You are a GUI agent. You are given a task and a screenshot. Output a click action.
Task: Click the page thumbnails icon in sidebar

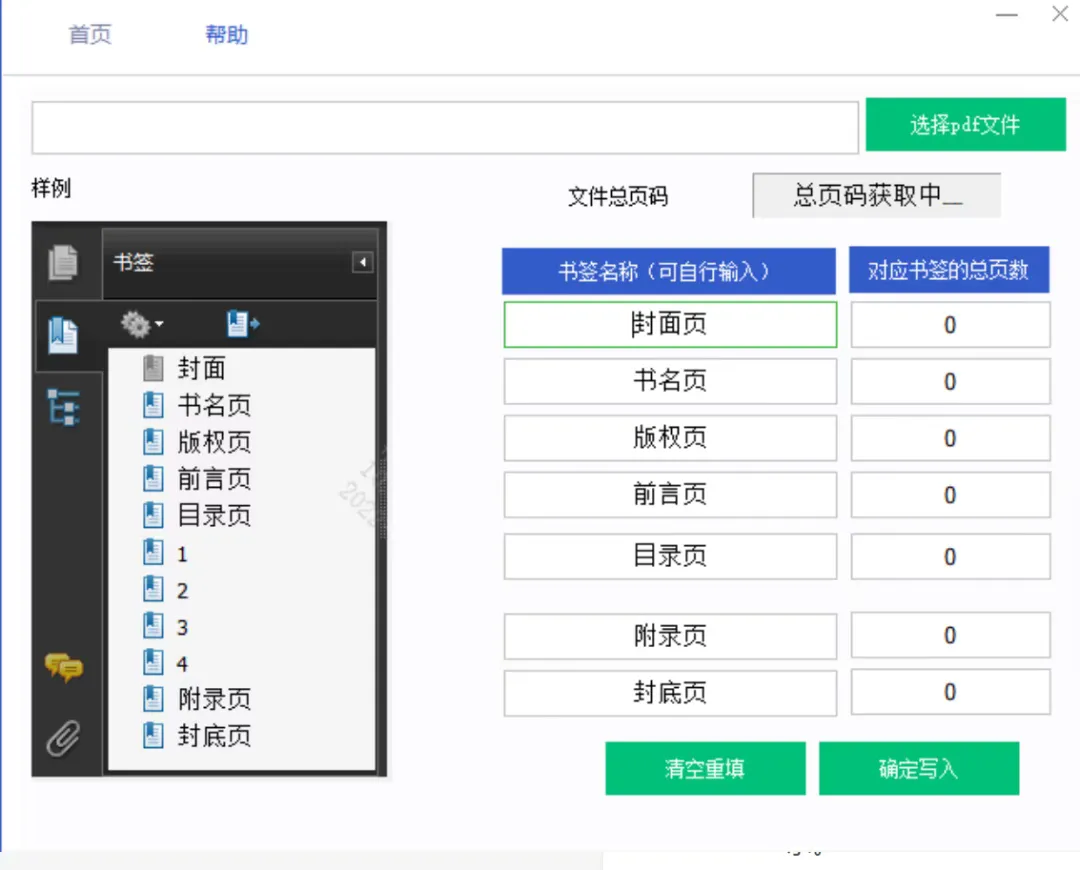point(64,262)
